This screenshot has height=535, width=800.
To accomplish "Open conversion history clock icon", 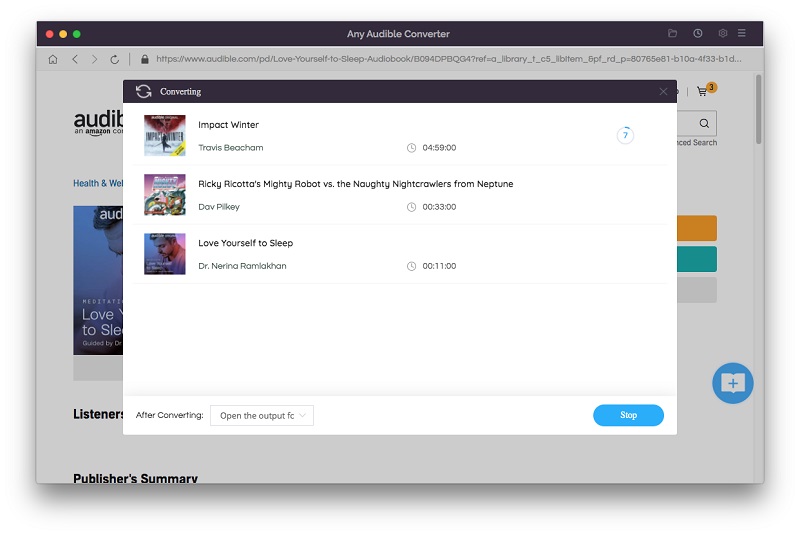I will coord(697,33).
